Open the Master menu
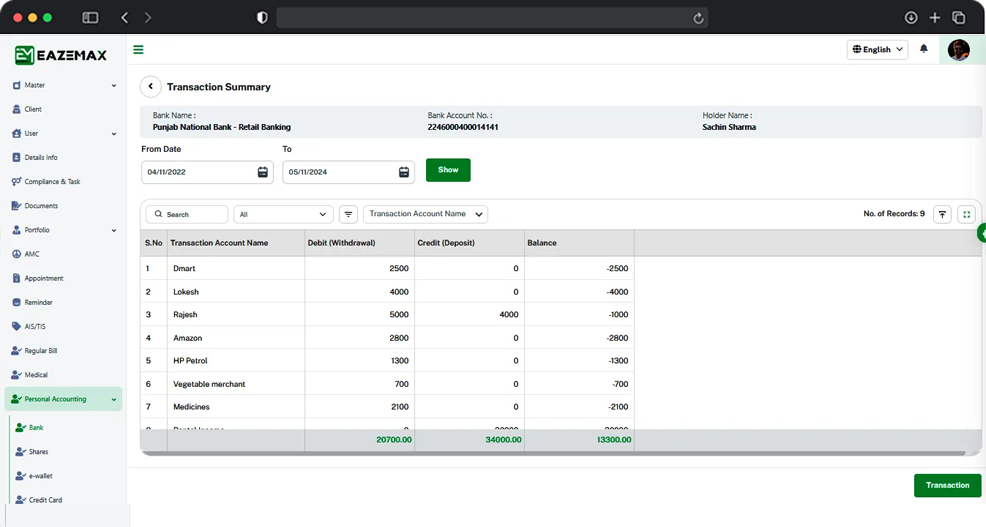This screenshot has width=986, height=527. pos(64,86)
